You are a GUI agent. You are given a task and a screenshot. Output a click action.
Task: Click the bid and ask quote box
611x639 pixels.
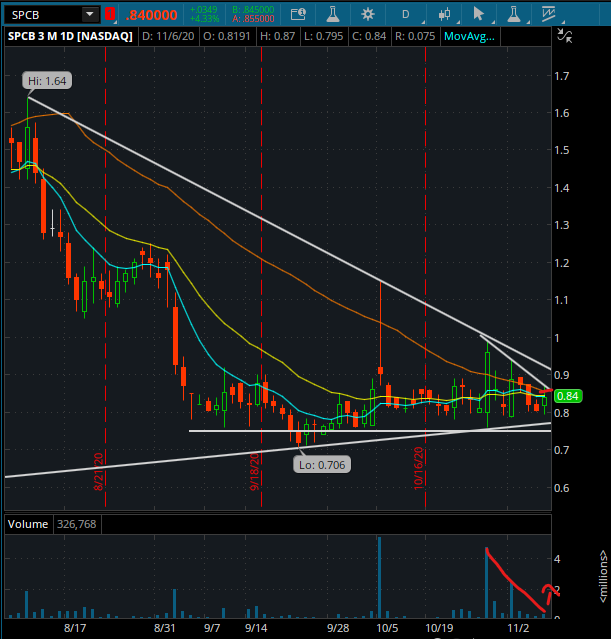click(x=253, y=14)
